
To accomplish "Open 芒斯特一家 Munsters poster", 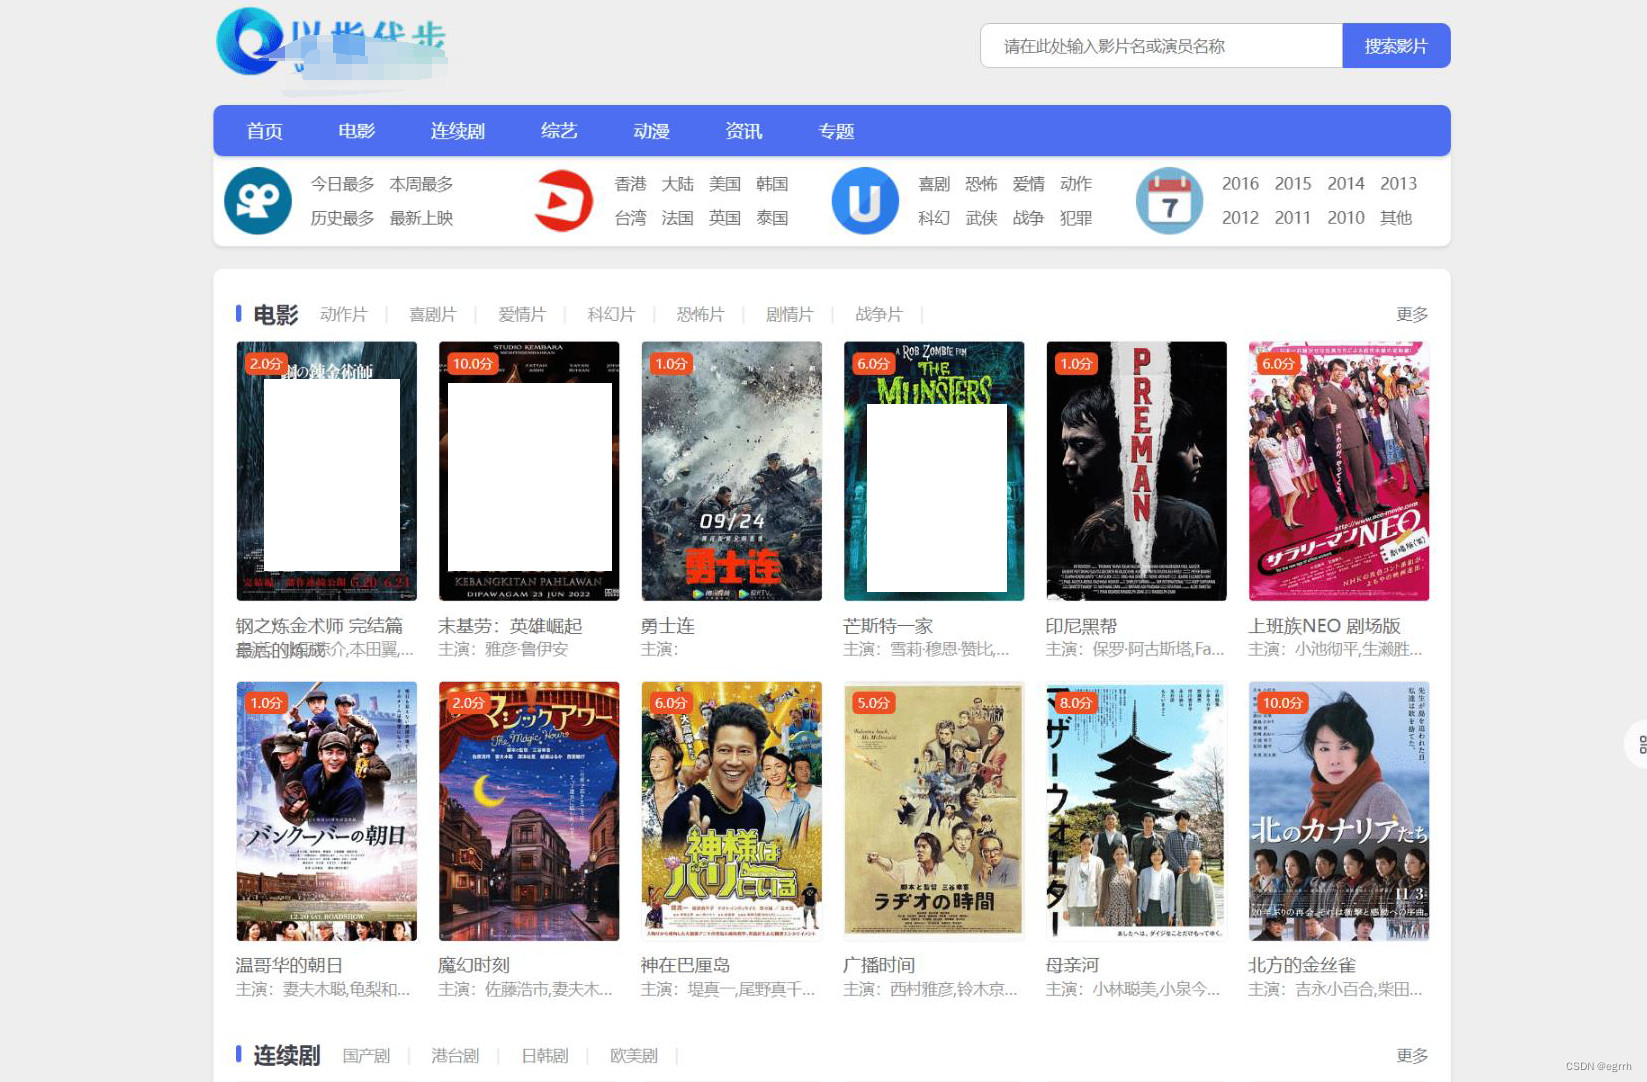I will tap(934, 471).
